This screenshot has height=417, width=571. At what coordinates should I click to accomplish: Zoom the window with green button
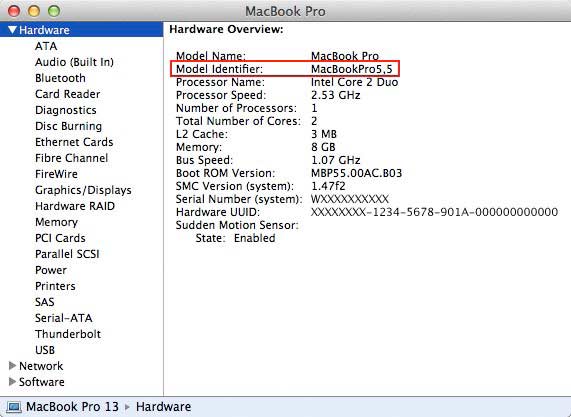click(x=54, y=11)
